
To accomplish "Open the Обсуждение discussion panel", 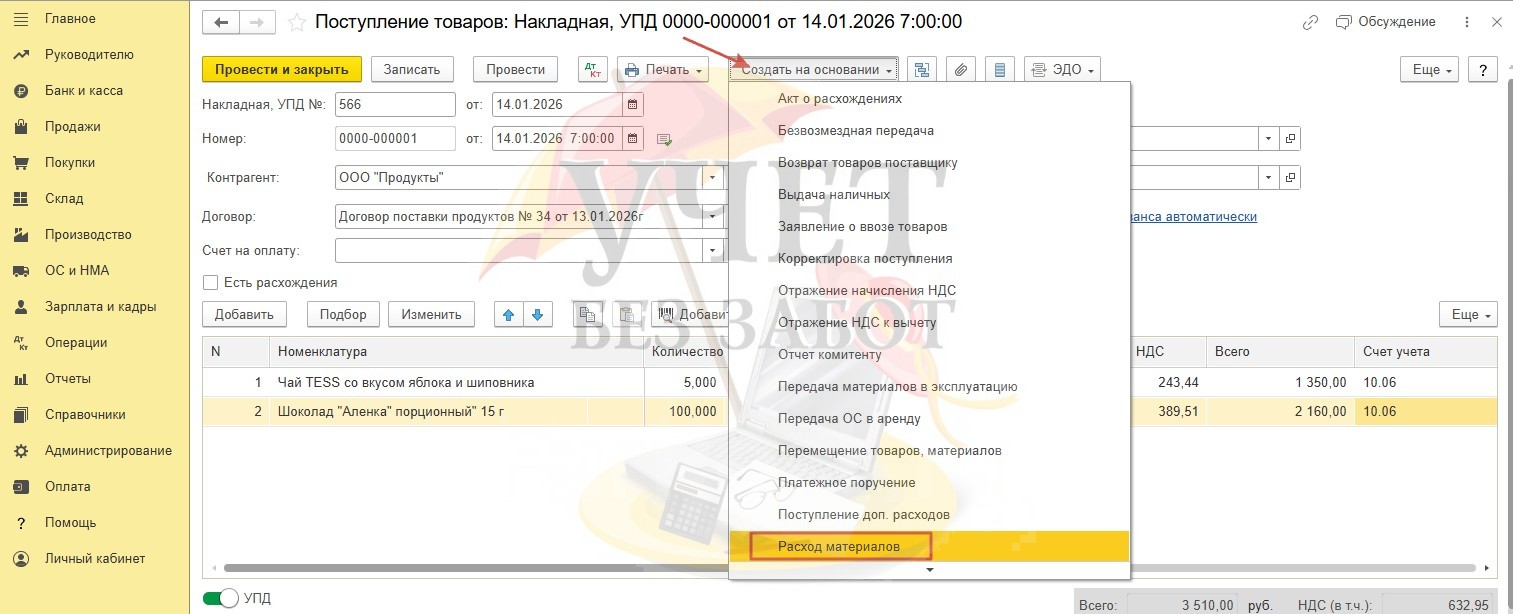I will tap(1386, 22).
